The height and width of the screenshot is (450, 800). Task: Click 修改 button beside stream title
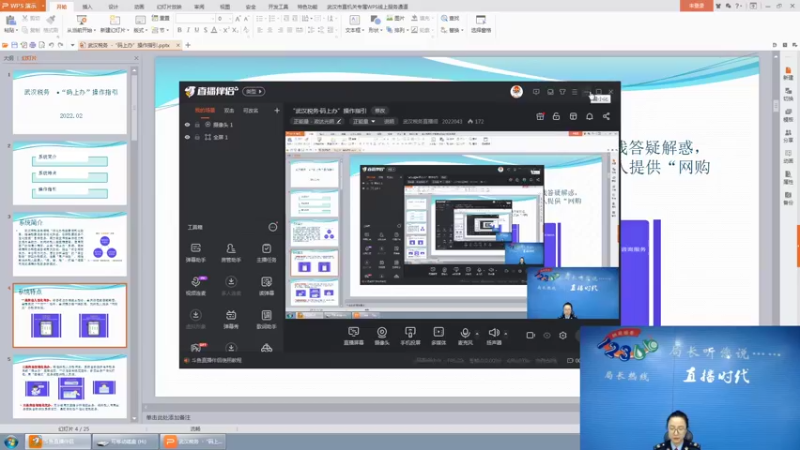380,110
